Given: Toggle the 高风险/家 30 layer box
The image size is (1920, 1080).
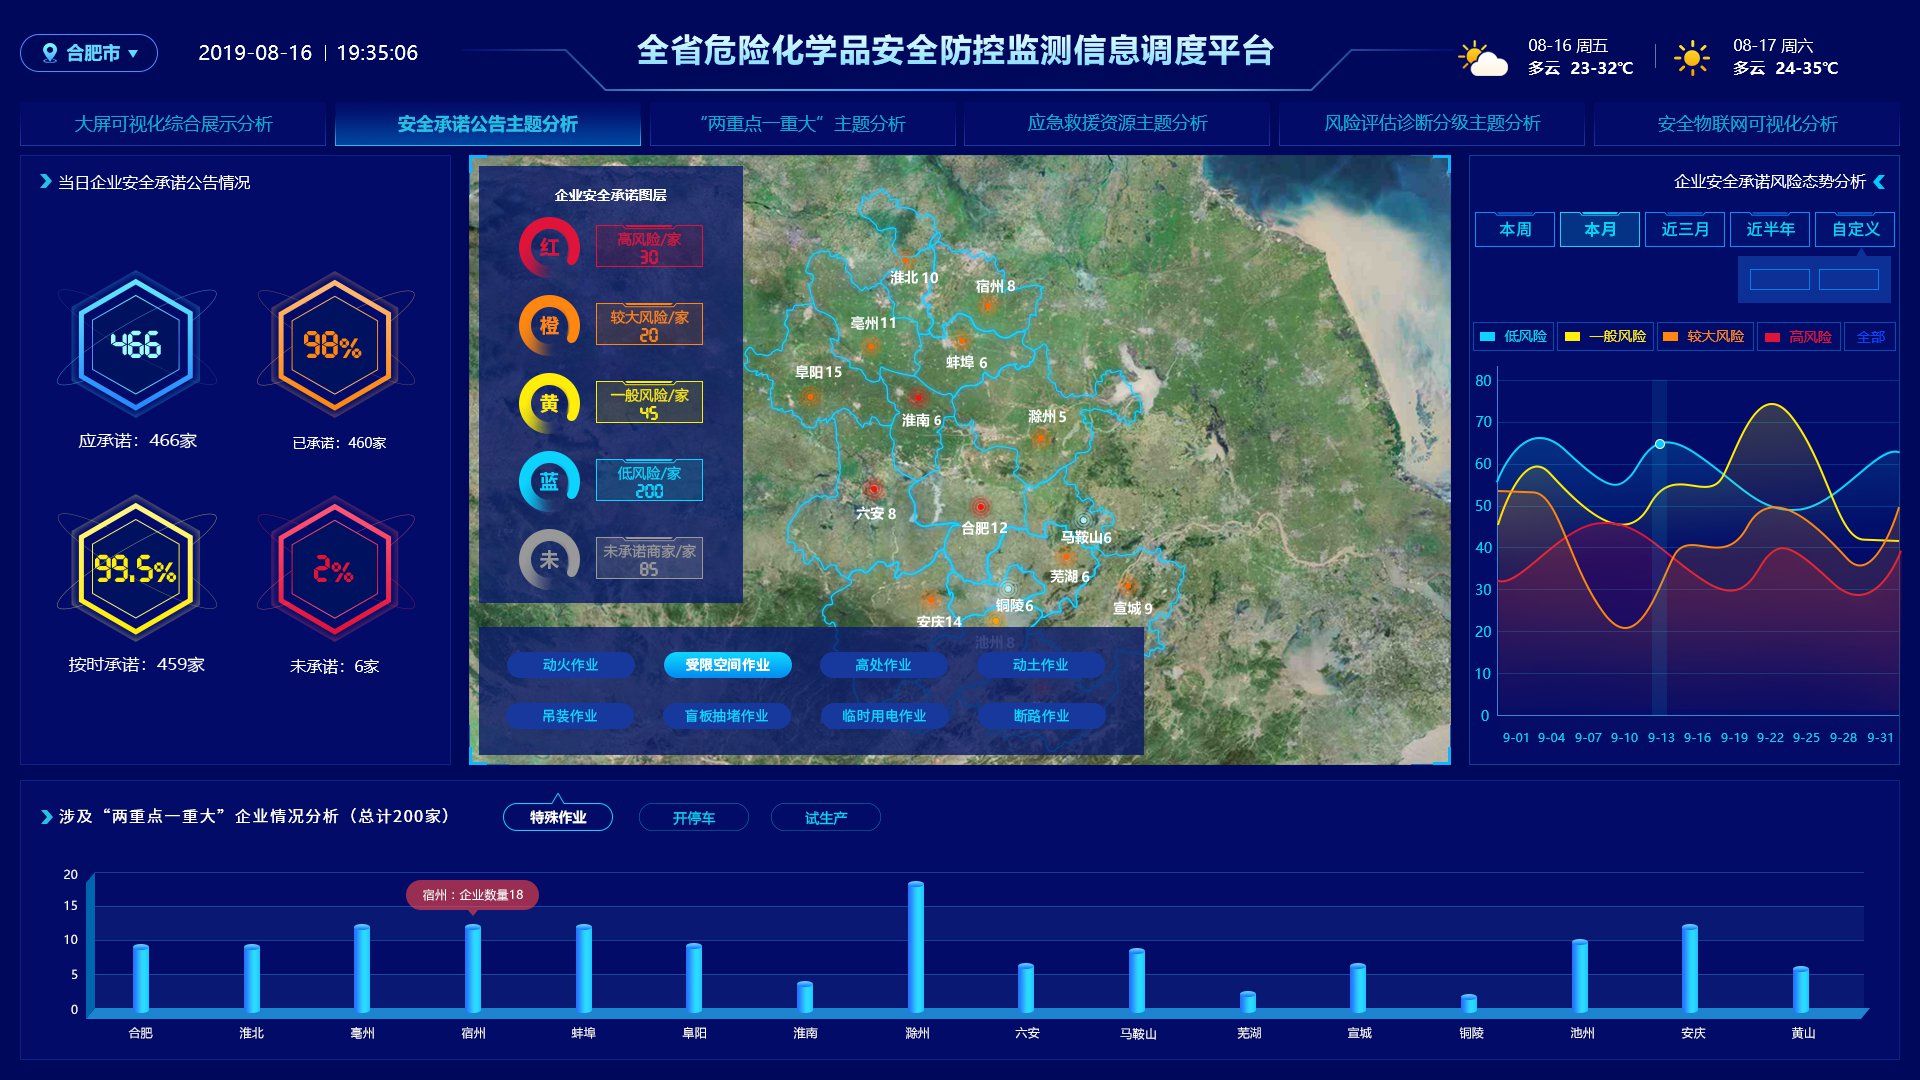Looking at the screenshot, I should 649,246.
